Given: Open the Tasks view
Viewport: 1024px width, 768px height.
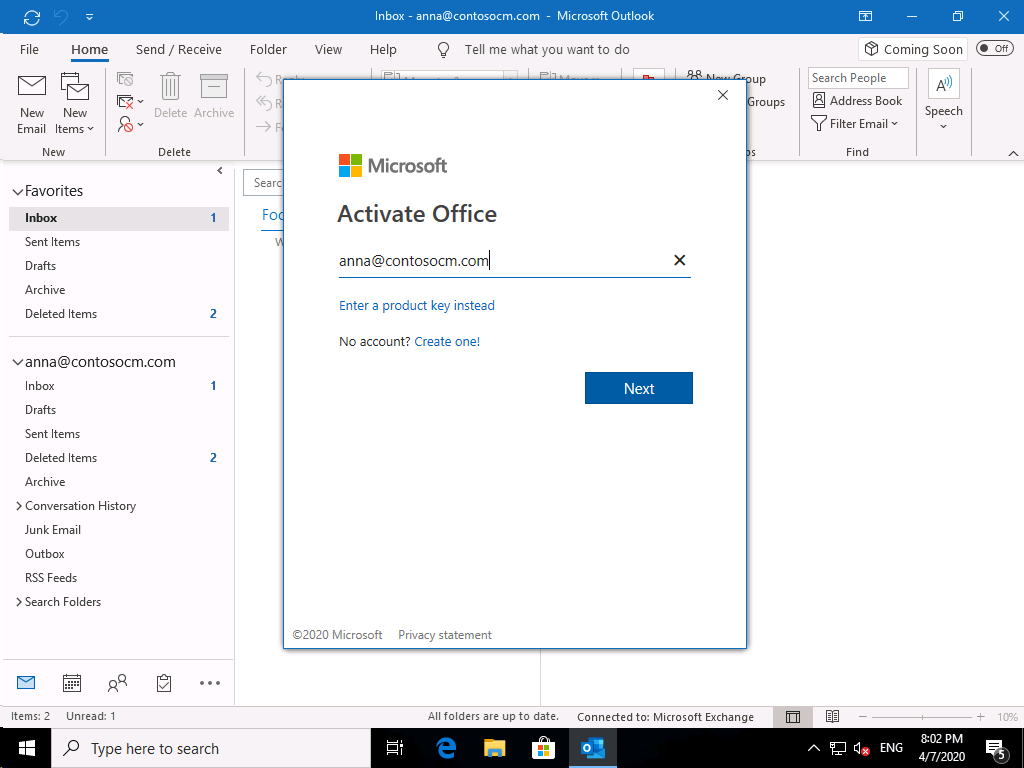Looking at the screenshot, I should click(163, 683).
